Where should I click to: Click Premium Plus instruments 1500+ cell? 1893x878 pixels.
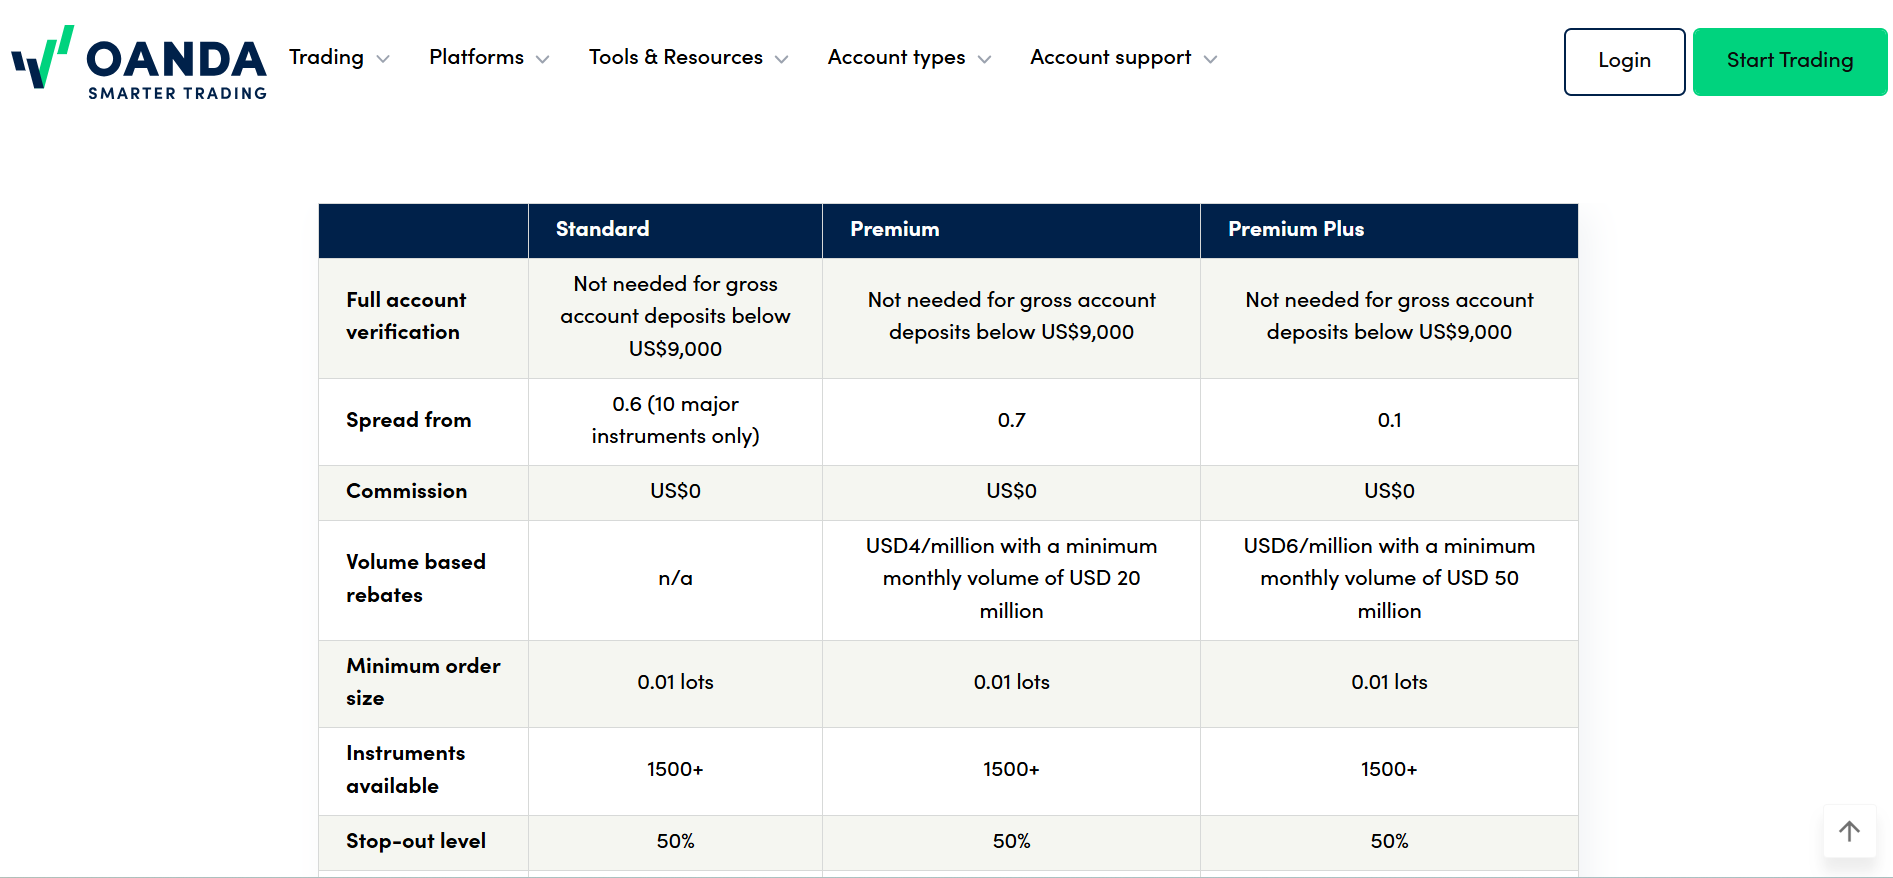tap(1389, 769)
